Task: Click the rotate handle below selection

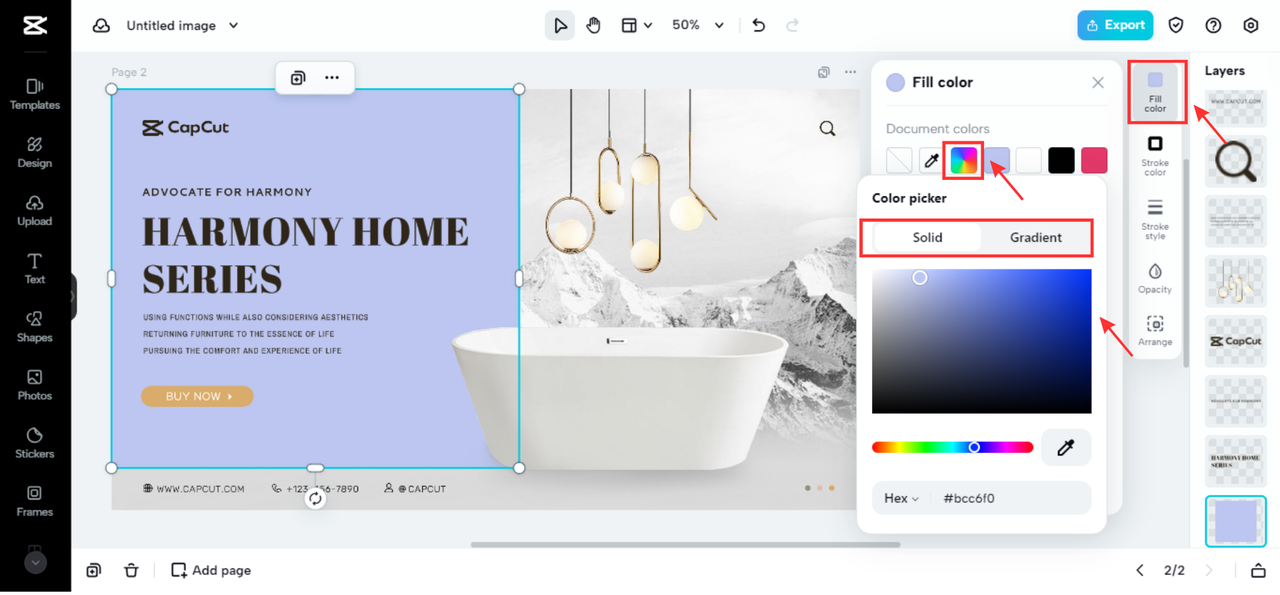Action: [x=315, y=498]
